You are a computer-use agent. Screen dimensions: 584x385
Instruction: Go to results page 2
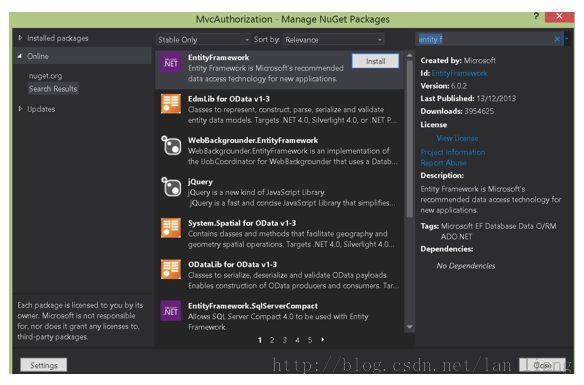click(272, 340)
